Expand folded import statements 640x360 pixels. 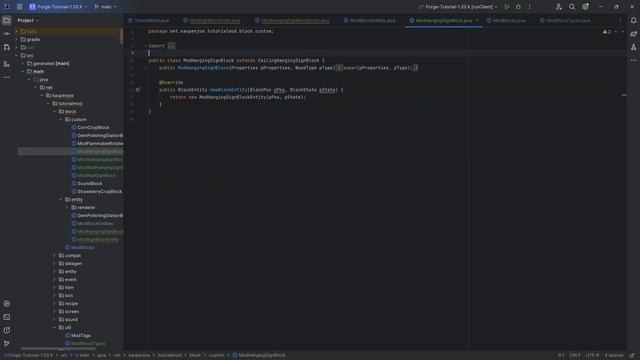point(171,46)
